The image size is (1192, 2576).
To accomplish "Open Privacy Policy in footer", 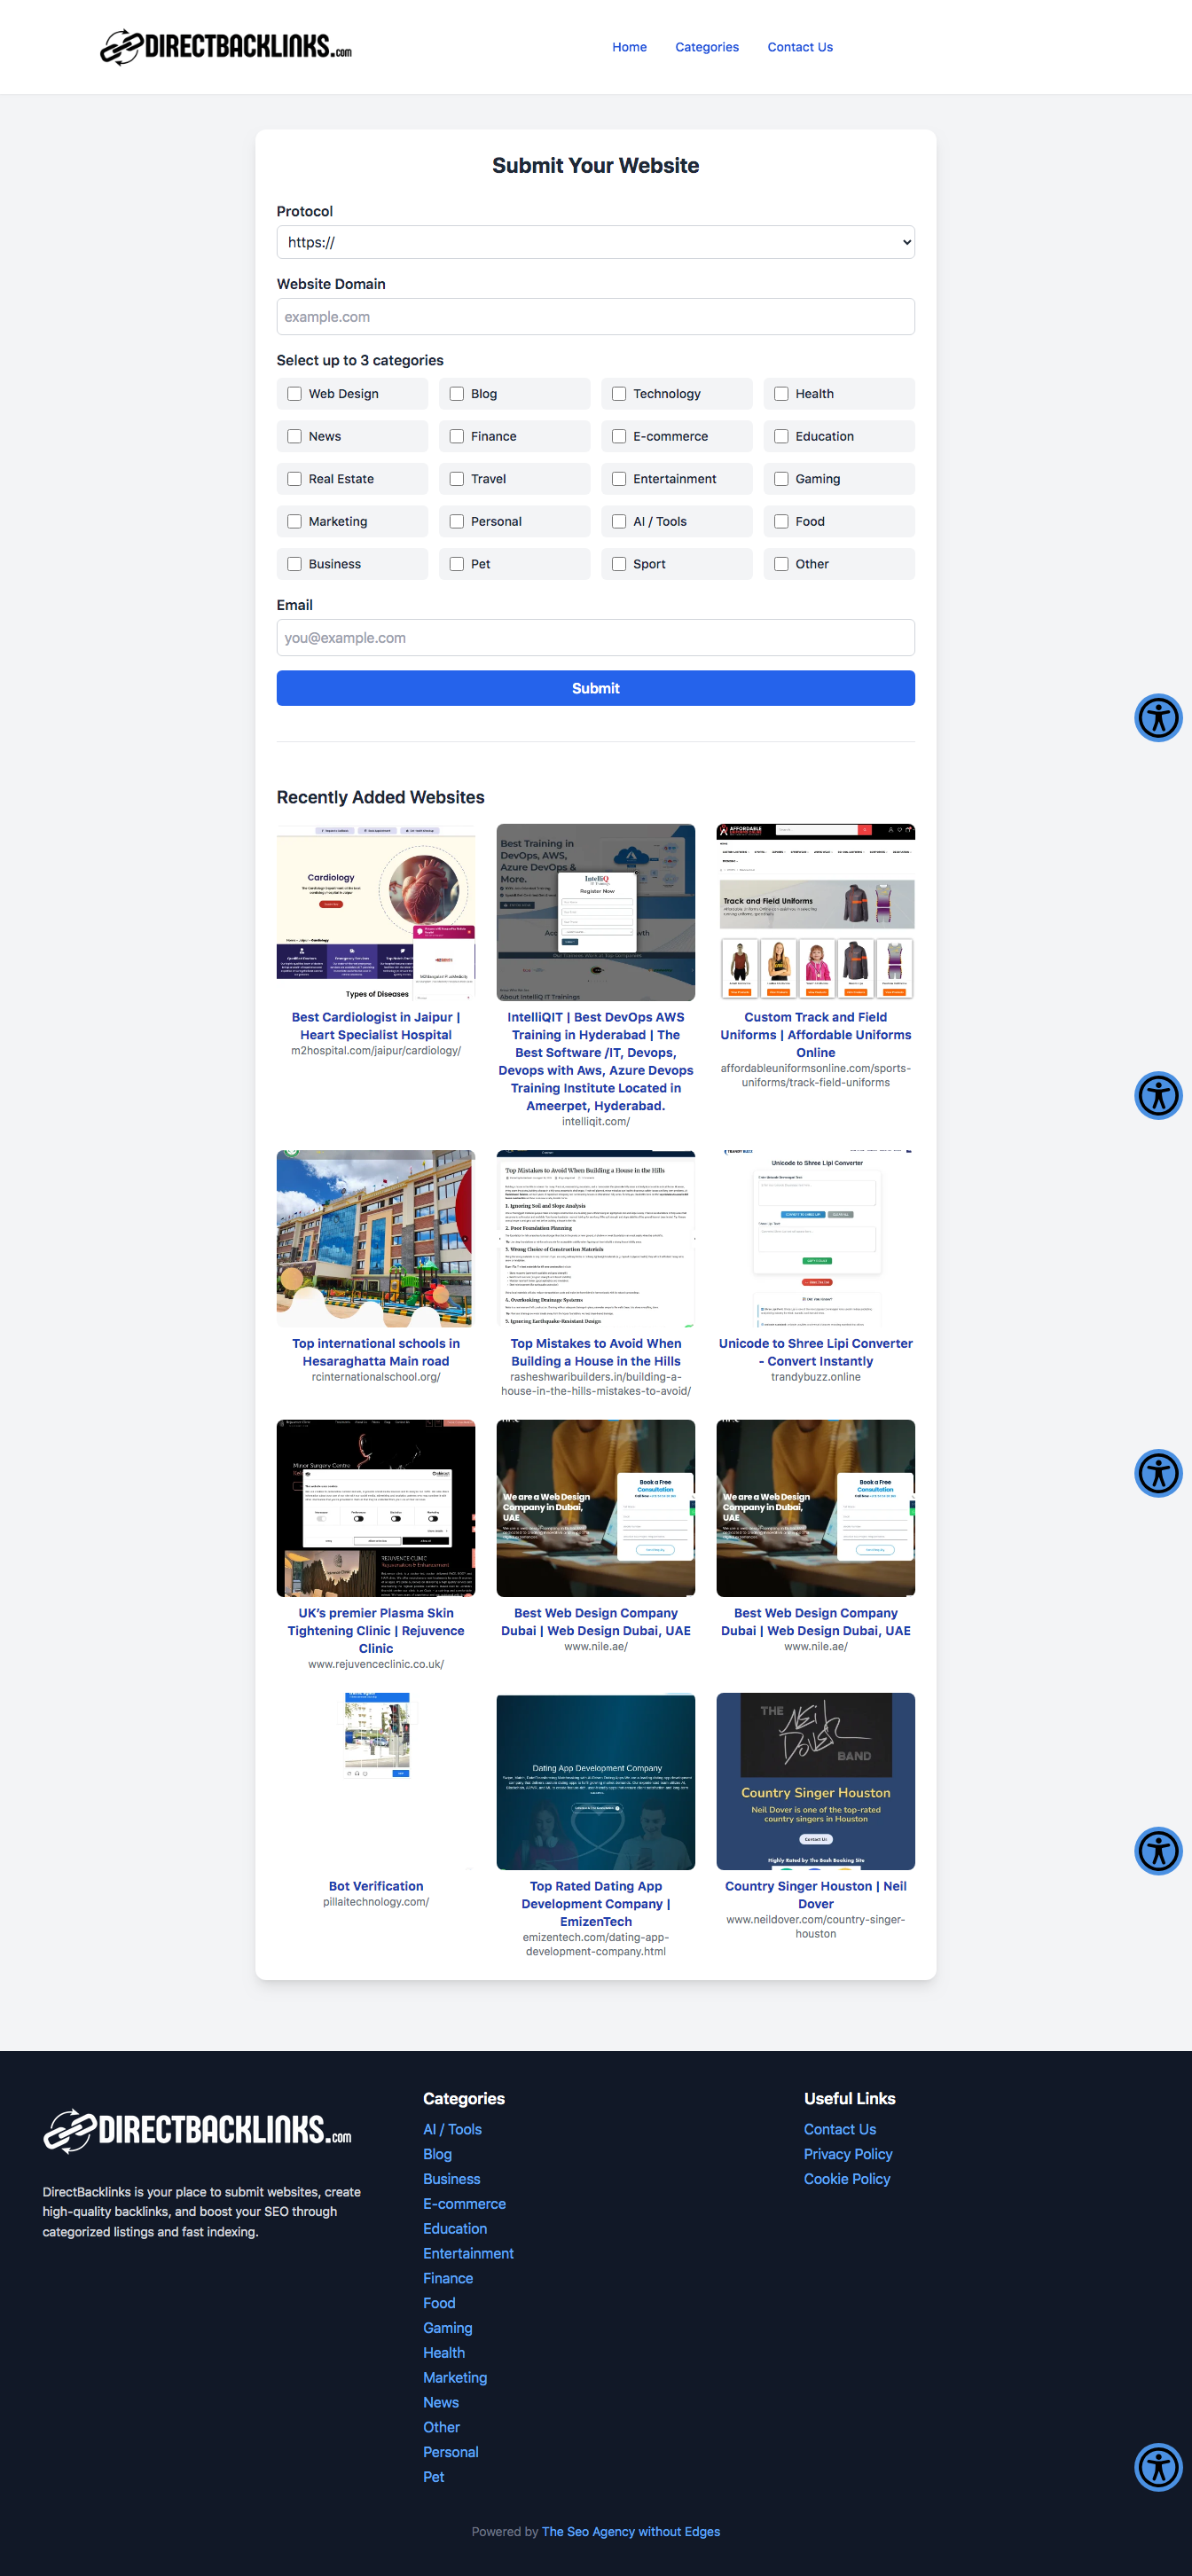I will coord(847,2154).
